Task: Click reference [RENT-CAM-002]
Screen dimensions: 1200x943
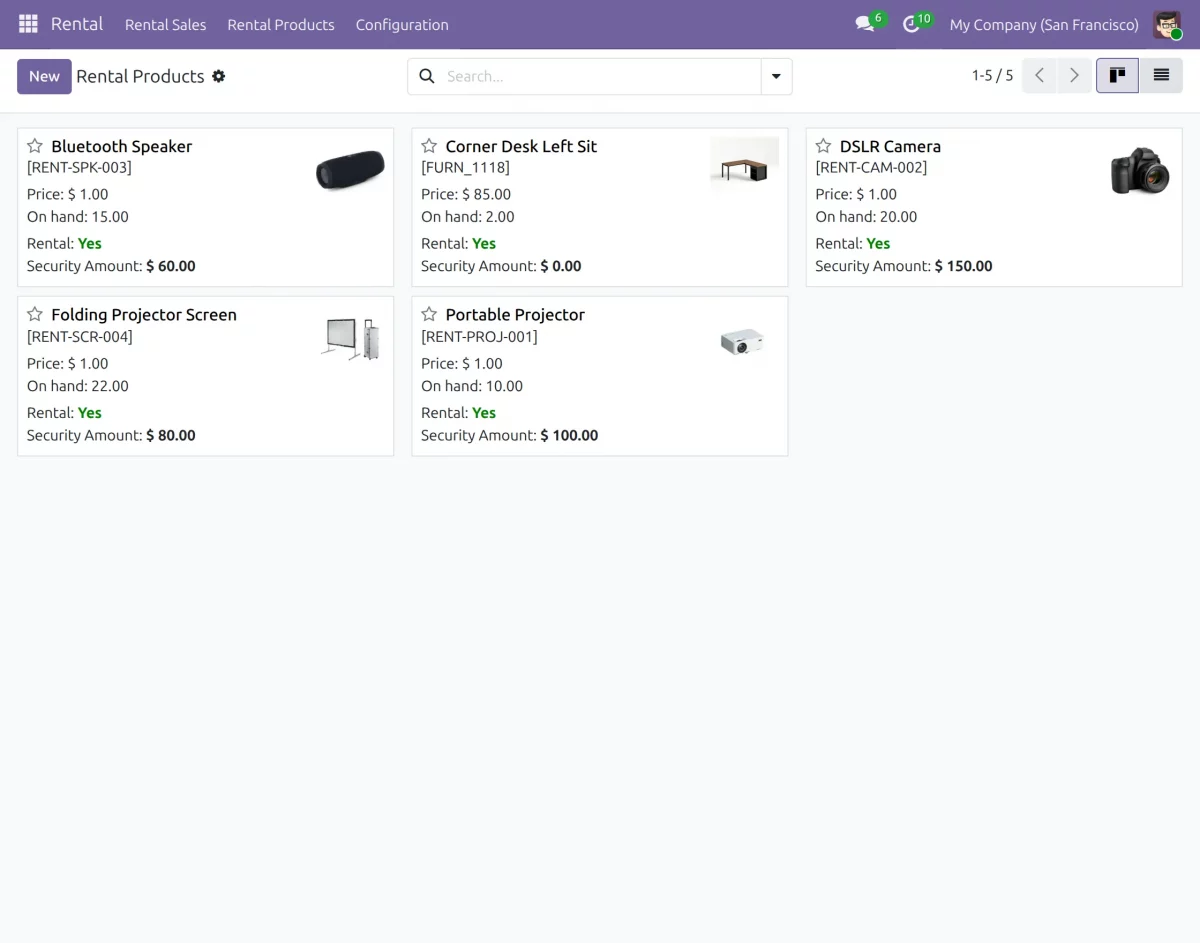Action: coord(871,167)
